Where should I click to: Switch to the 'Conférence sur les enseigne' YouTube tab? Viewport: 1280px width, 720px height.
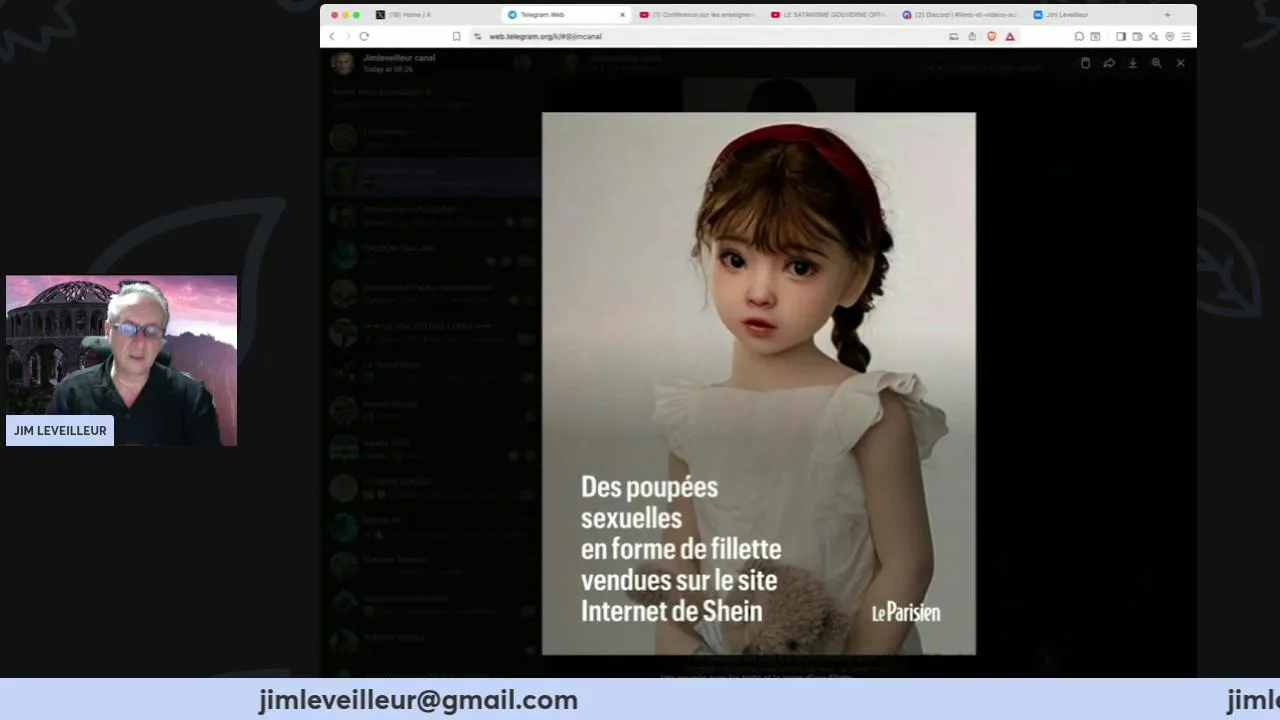tap(697, 15)
